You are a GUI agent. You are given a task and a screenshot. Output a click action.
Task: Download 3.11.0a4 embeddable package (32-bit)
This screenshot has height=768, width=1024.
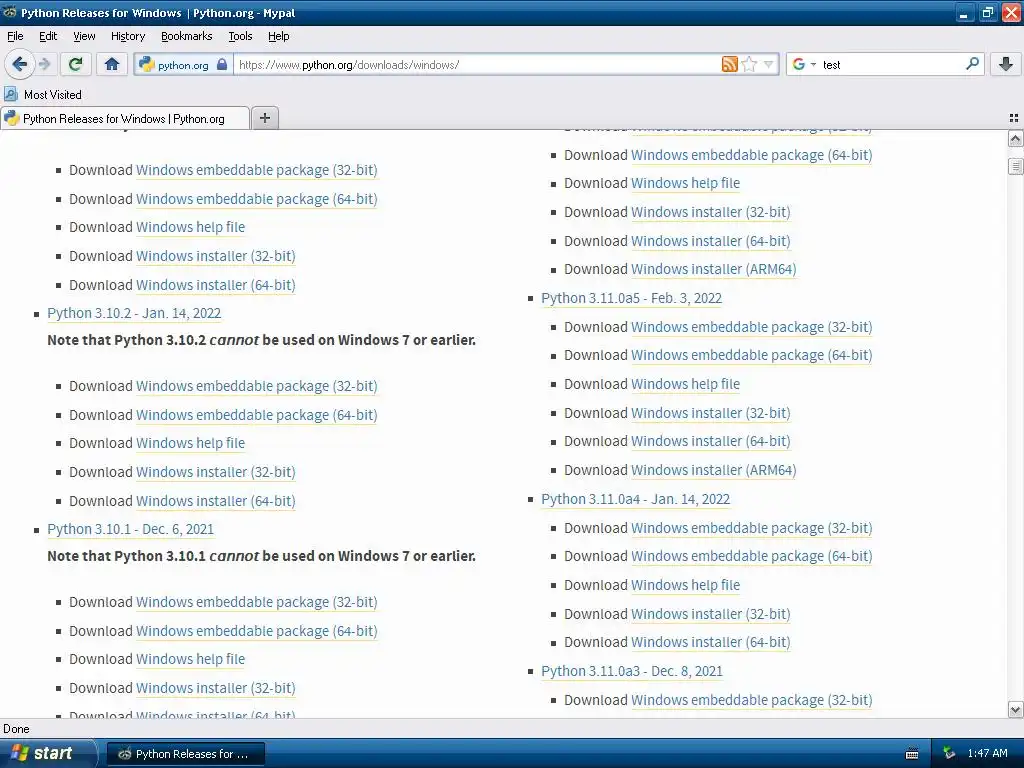point(752,528)
